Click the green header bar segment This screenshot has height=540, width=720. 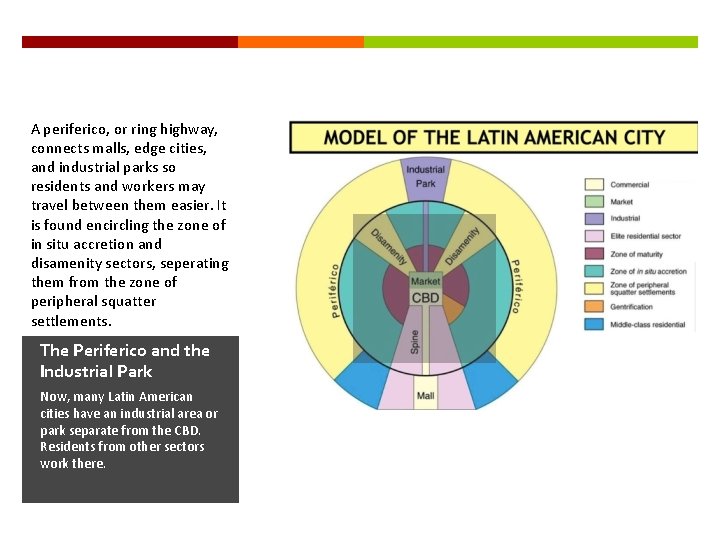531,42
